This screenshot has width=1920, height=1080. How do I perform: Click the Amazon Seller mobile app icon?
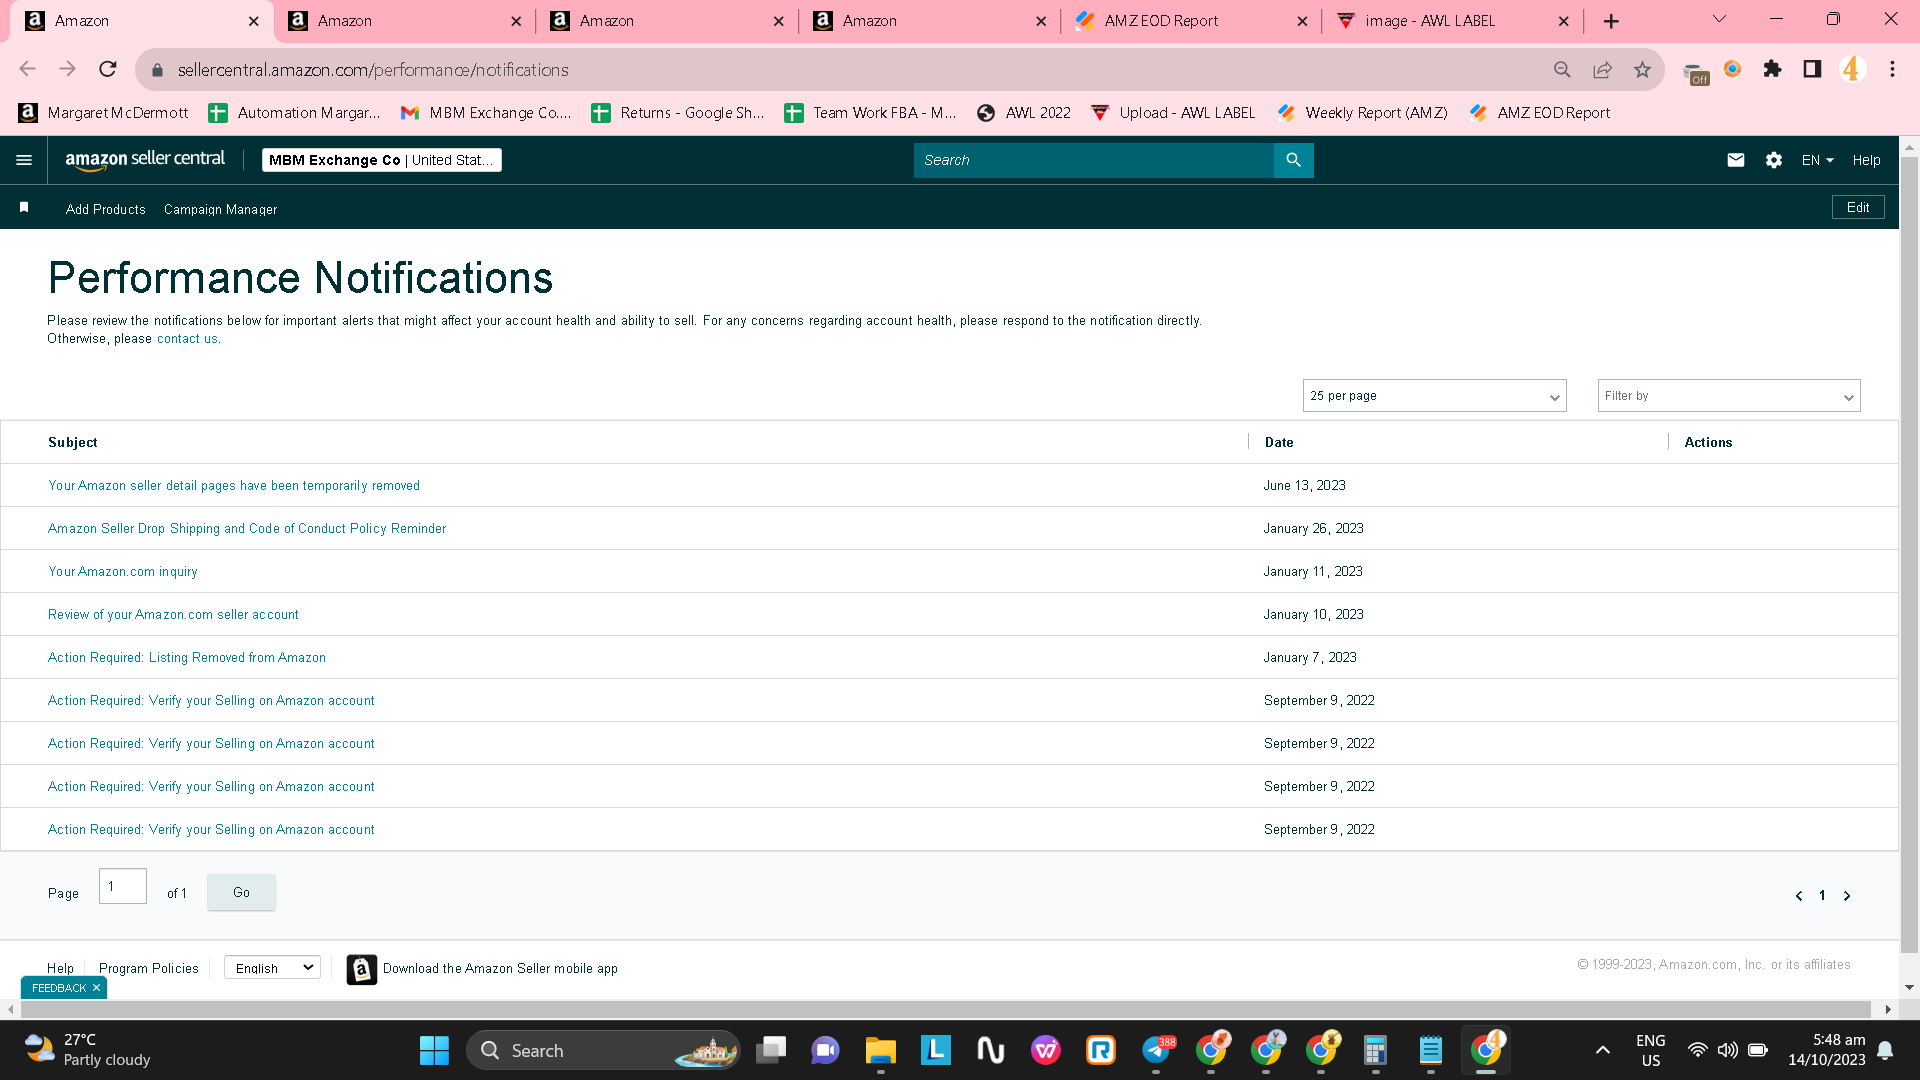[362, 969]
